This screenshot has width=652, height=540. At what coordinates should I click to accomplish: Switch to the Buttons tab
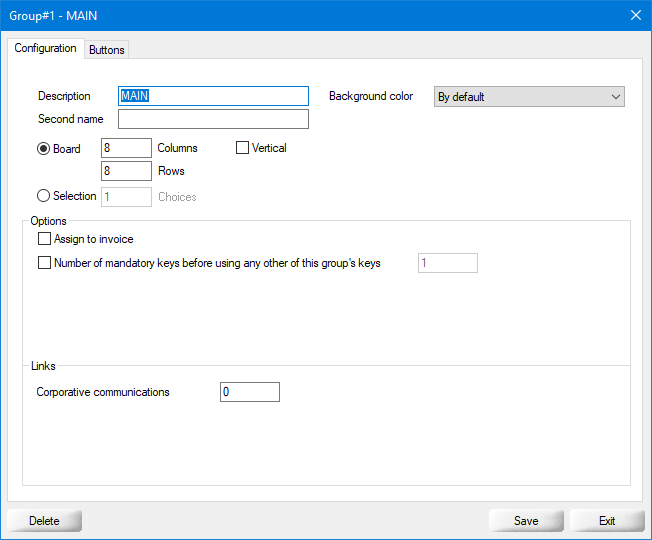click(x=107, y=50)
